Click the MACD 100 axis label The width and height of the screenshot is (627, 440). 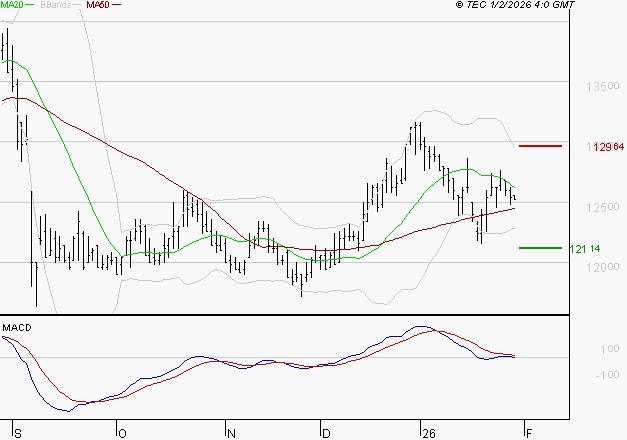pyautogui.click(x=610, y=349)
